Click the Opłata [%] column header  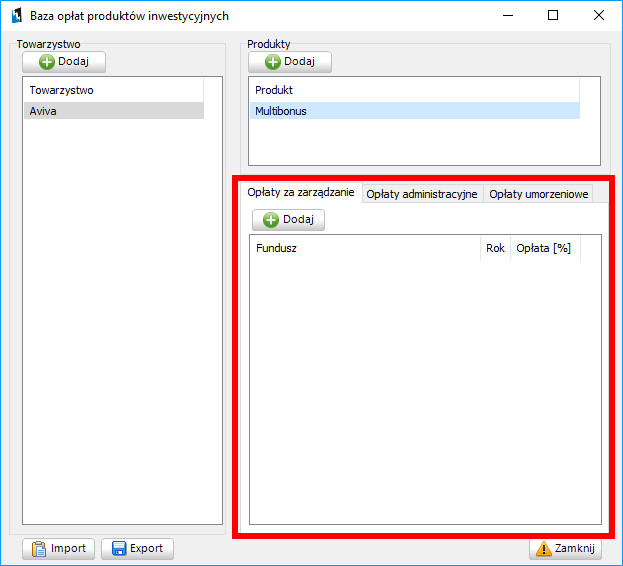[543, 248]
